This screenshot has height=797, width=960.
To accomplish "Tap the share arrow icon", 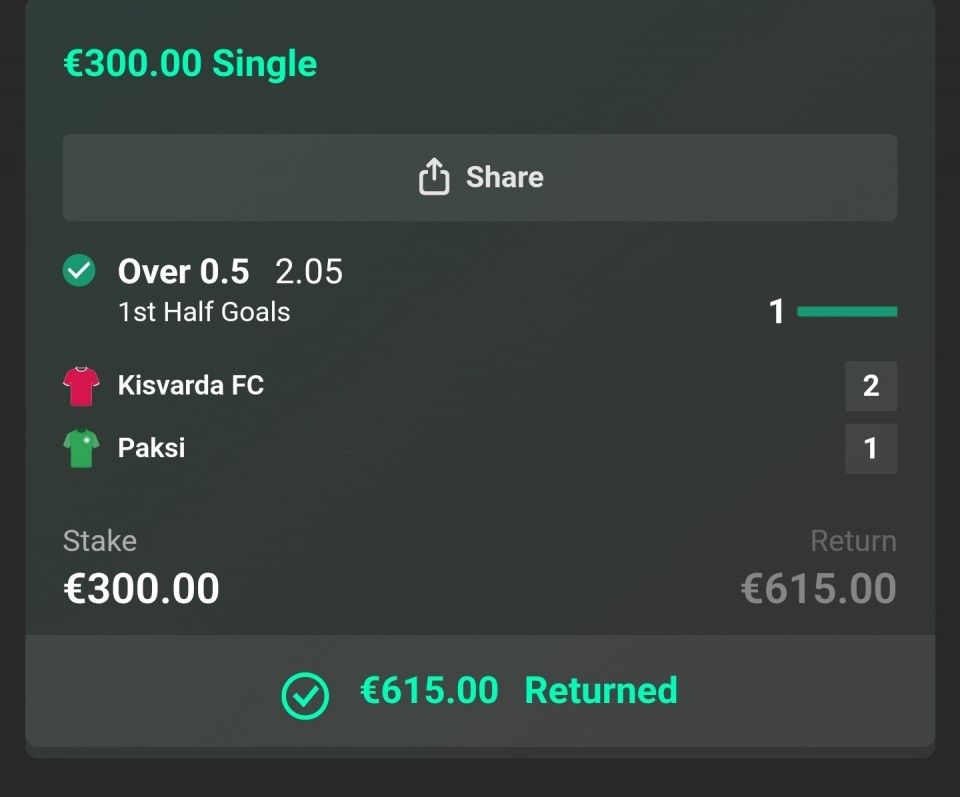I will [x=433, y=178].
